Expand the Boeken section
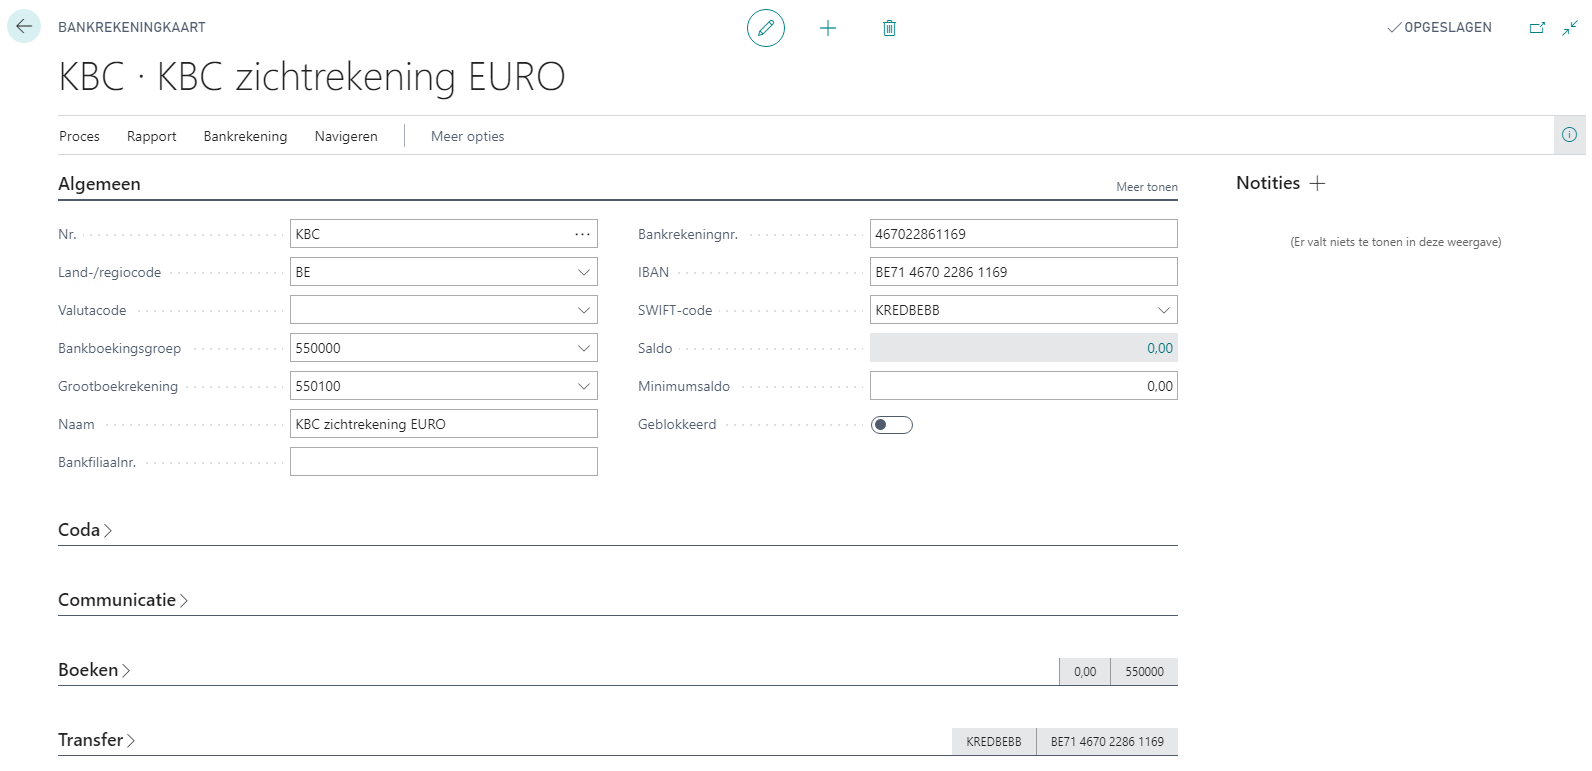The width and height of the screenshot is (1592, 771). (94, 670)
